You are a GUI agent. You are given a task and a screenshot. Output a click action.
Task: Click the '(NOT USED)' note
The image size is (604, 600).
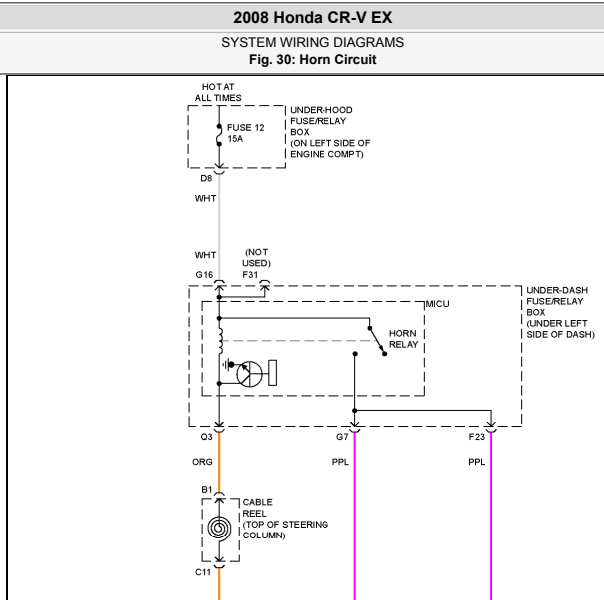coord(256,258)
